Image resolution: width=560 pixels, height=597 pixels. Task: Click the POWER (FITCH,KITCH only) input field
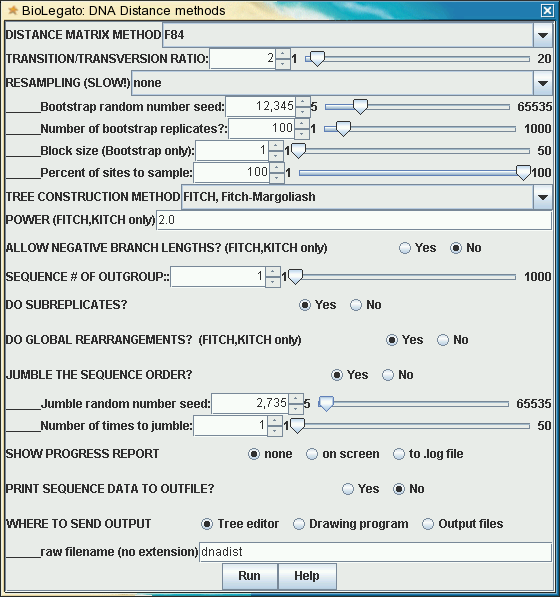(x=354, y=220)
